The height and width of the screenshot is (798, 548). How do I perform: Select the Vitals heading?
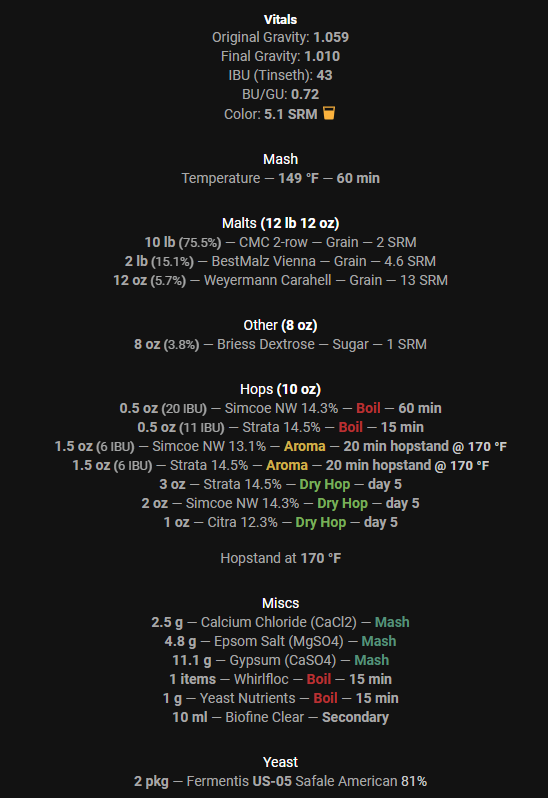(280, 19)
